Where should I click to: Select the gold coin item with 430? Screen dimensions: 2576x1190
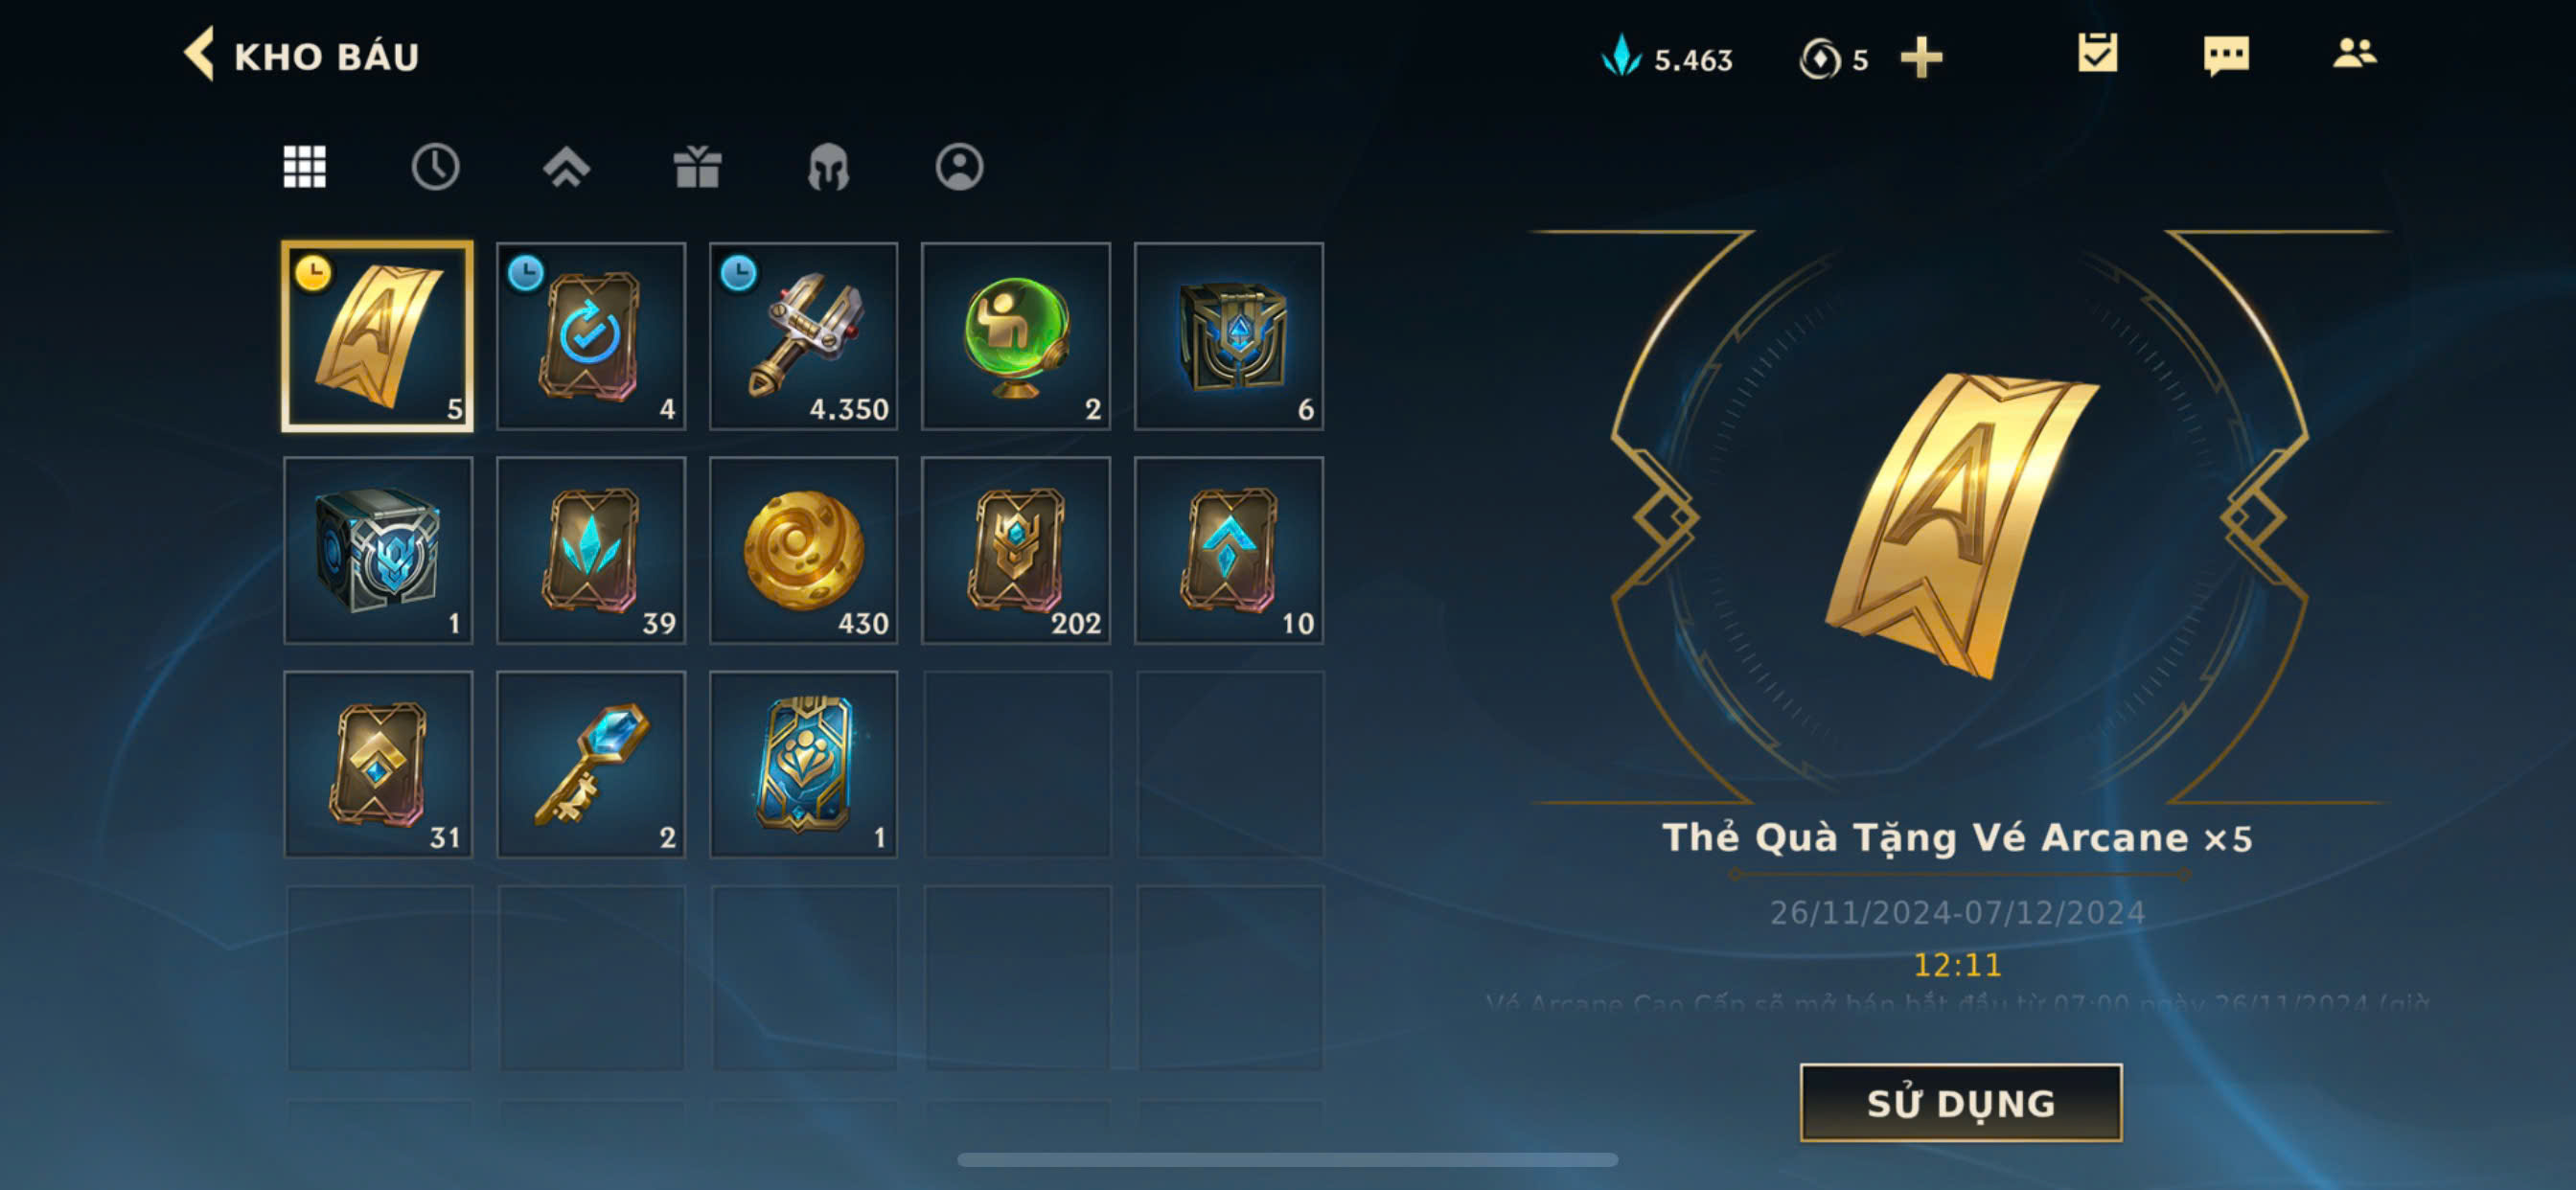(x=803, y=550)
